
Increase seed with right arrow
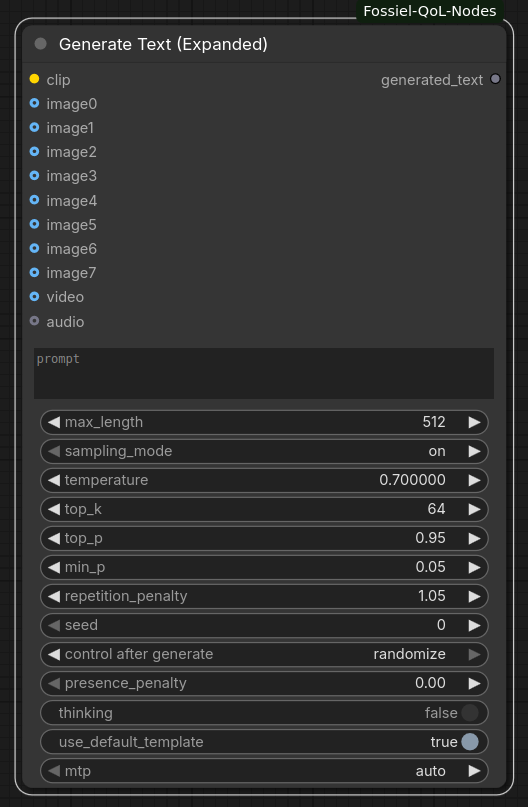pos(474,625)
